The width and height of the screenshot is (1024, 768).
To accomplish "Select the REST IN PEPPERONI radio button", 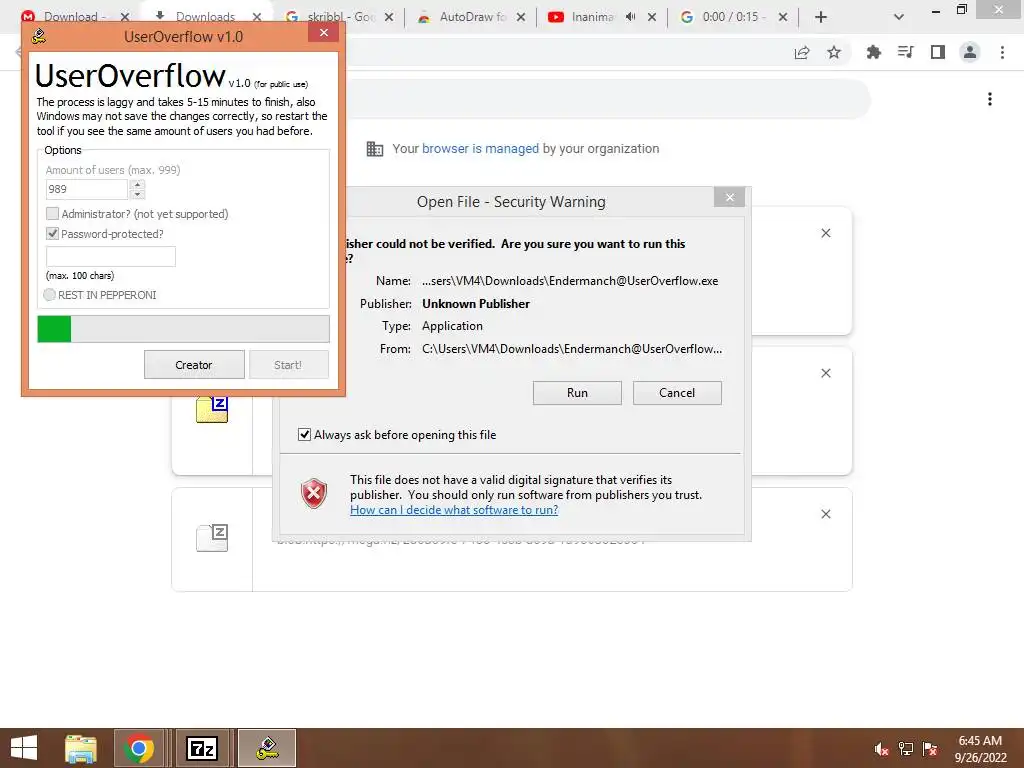I will (x=49, y=295).
